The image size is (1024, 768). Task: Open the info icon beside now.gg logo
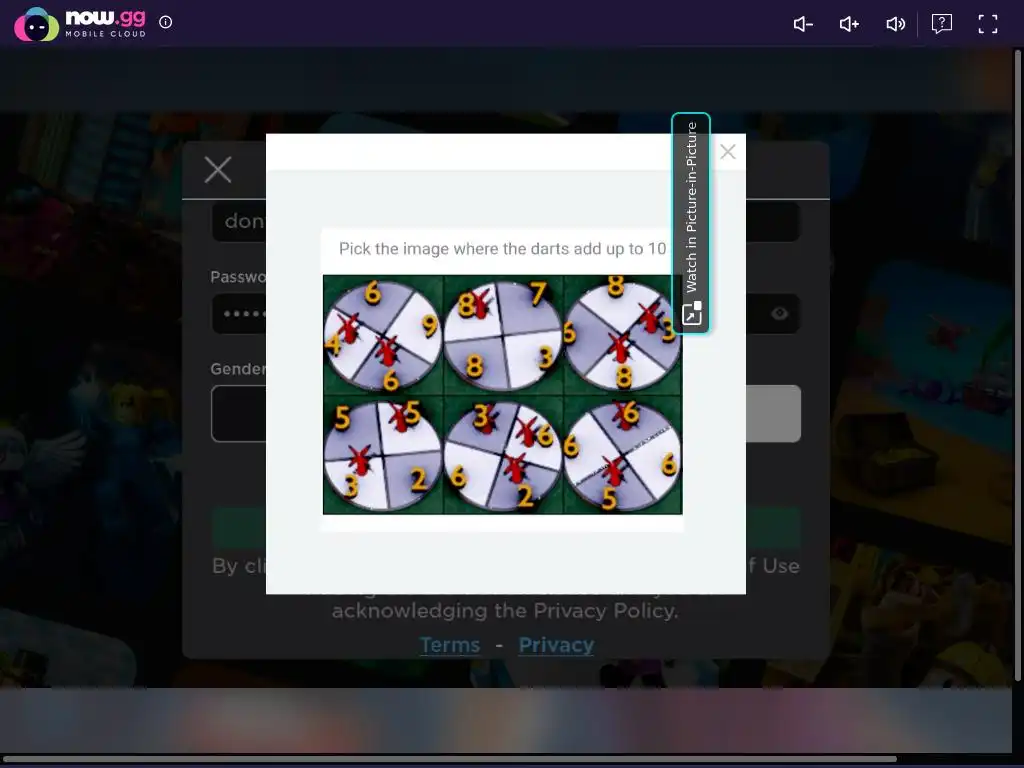[x=166, y=22]
